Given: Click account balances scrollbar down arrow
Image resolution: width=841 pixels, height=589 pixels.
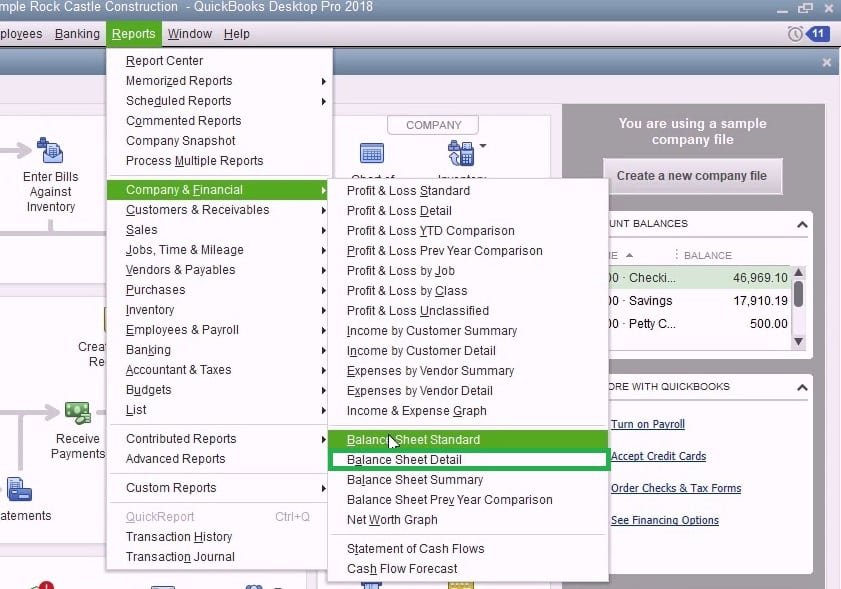Looking at the screenshot, I should click(x=799, y=342).
